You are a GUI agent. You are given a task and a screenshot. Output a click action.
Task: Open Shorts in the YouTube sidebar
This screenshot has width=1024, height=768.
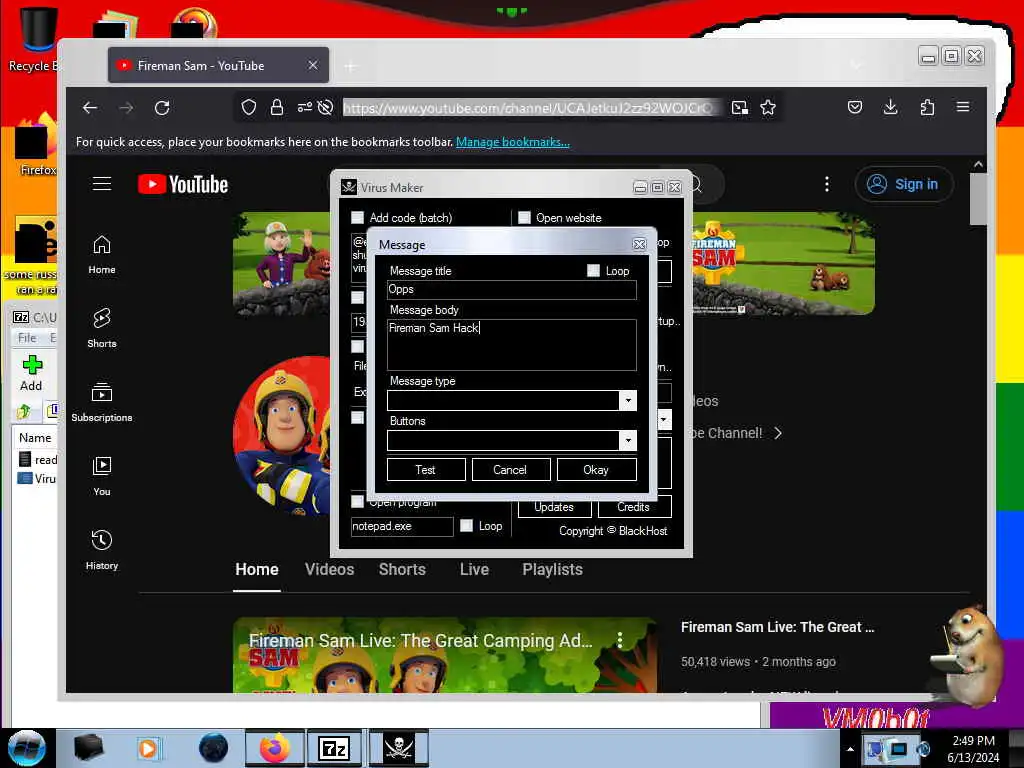tap(102, 328)
